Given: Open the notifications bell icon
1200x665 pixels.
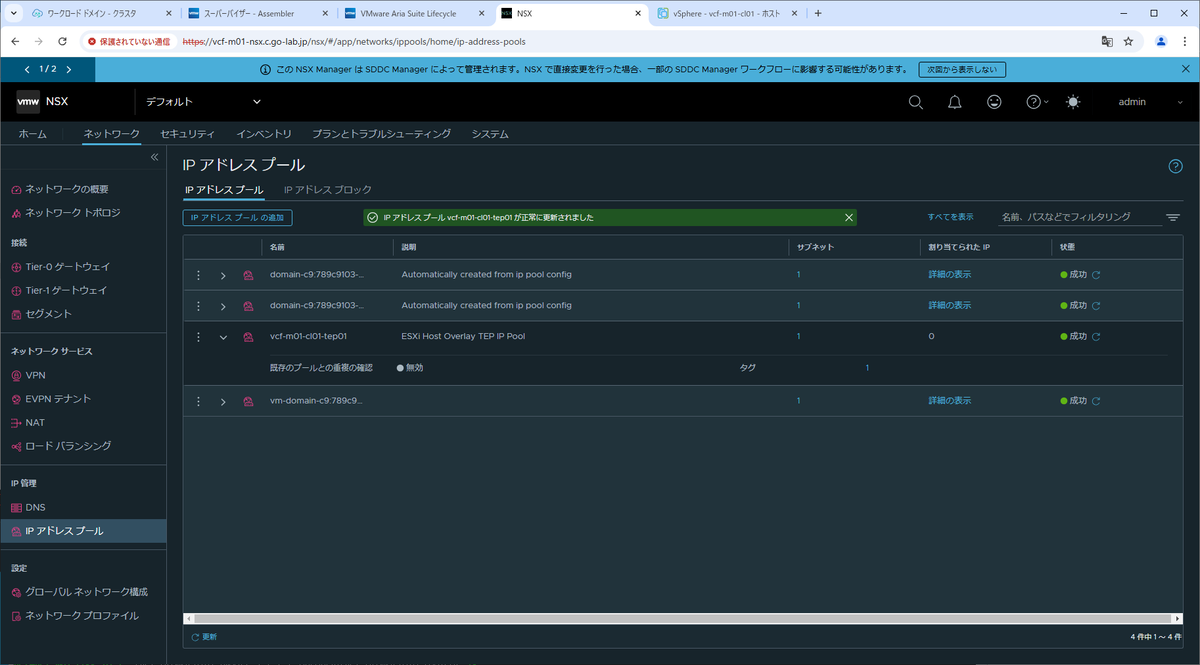Looking at the screenshot, I should (x=955, y=102).
